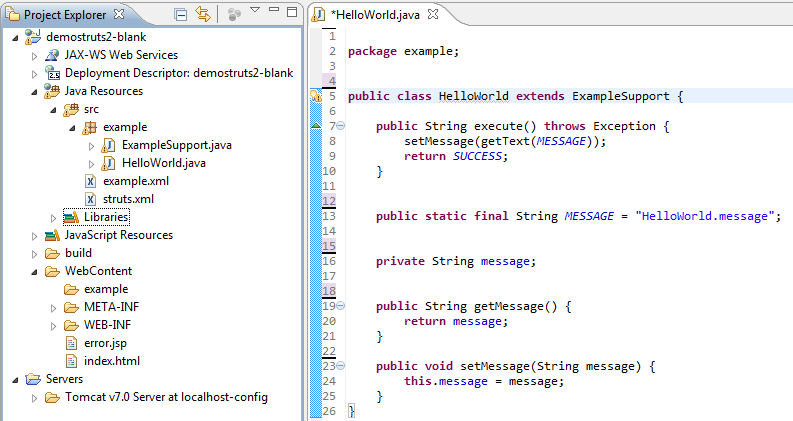Image resolution: width=793 pixels, height=421 pixels.
Task: Click the override indicator triangle on line 7
Action: (x=315, y=126)
